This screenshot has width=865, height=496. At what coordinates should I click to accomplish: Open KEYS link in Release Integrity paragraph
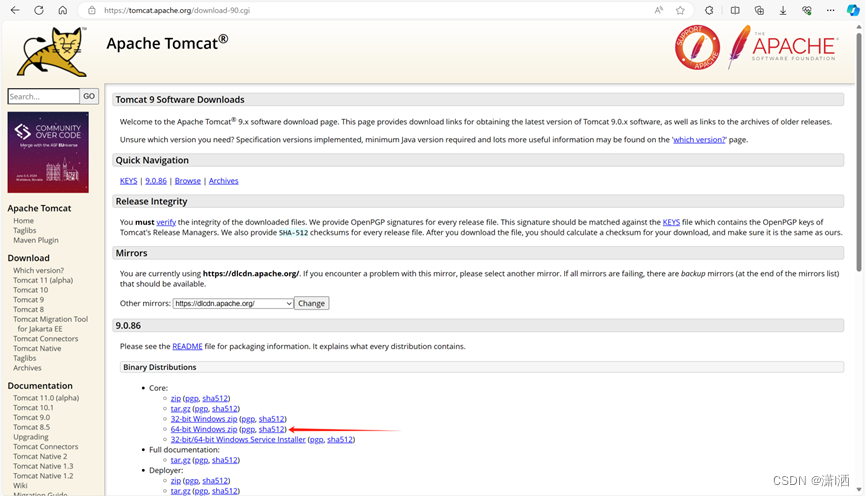tap(671, 222)
